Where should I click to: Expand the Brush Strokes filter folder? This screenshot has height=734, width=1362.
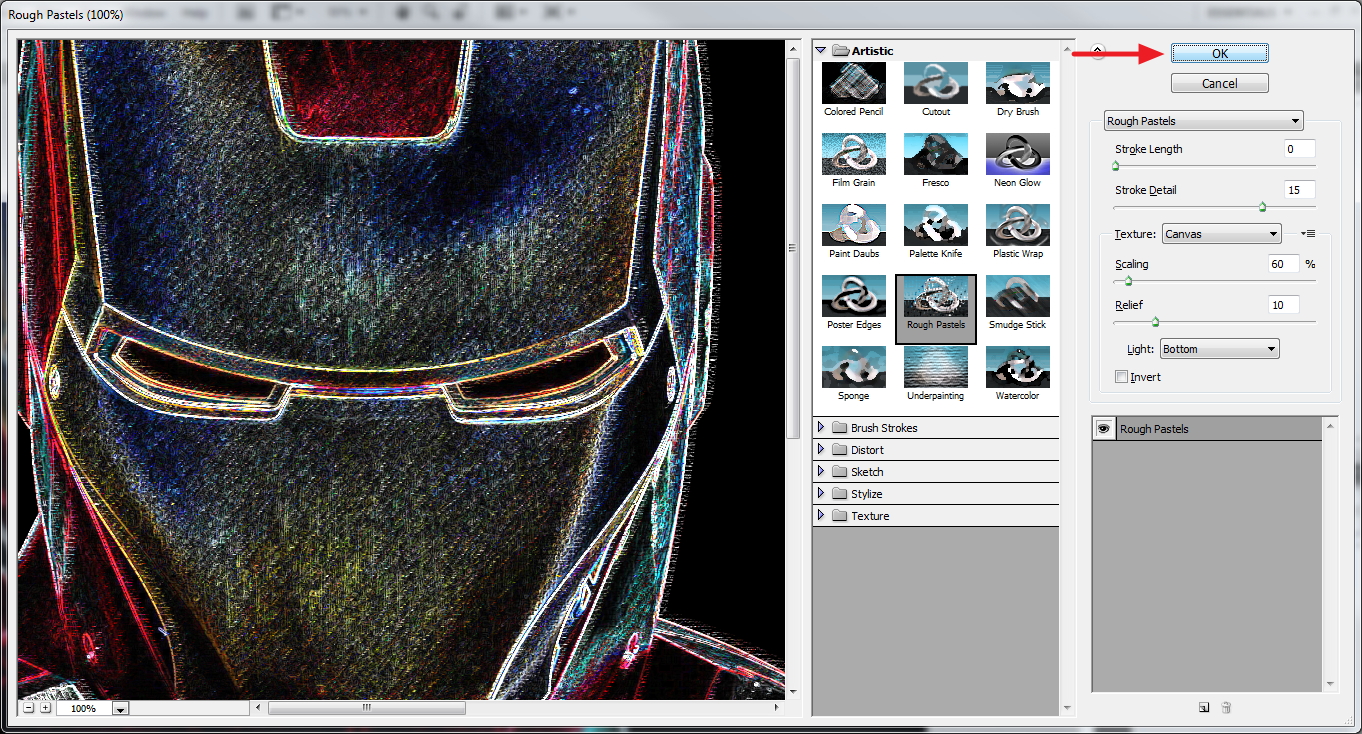pos(821,427)
